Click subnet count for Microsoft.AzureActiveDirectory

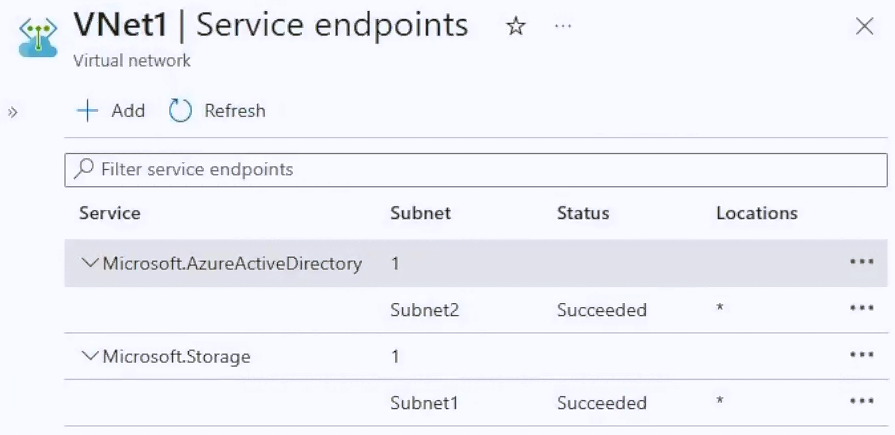point(395,264)
